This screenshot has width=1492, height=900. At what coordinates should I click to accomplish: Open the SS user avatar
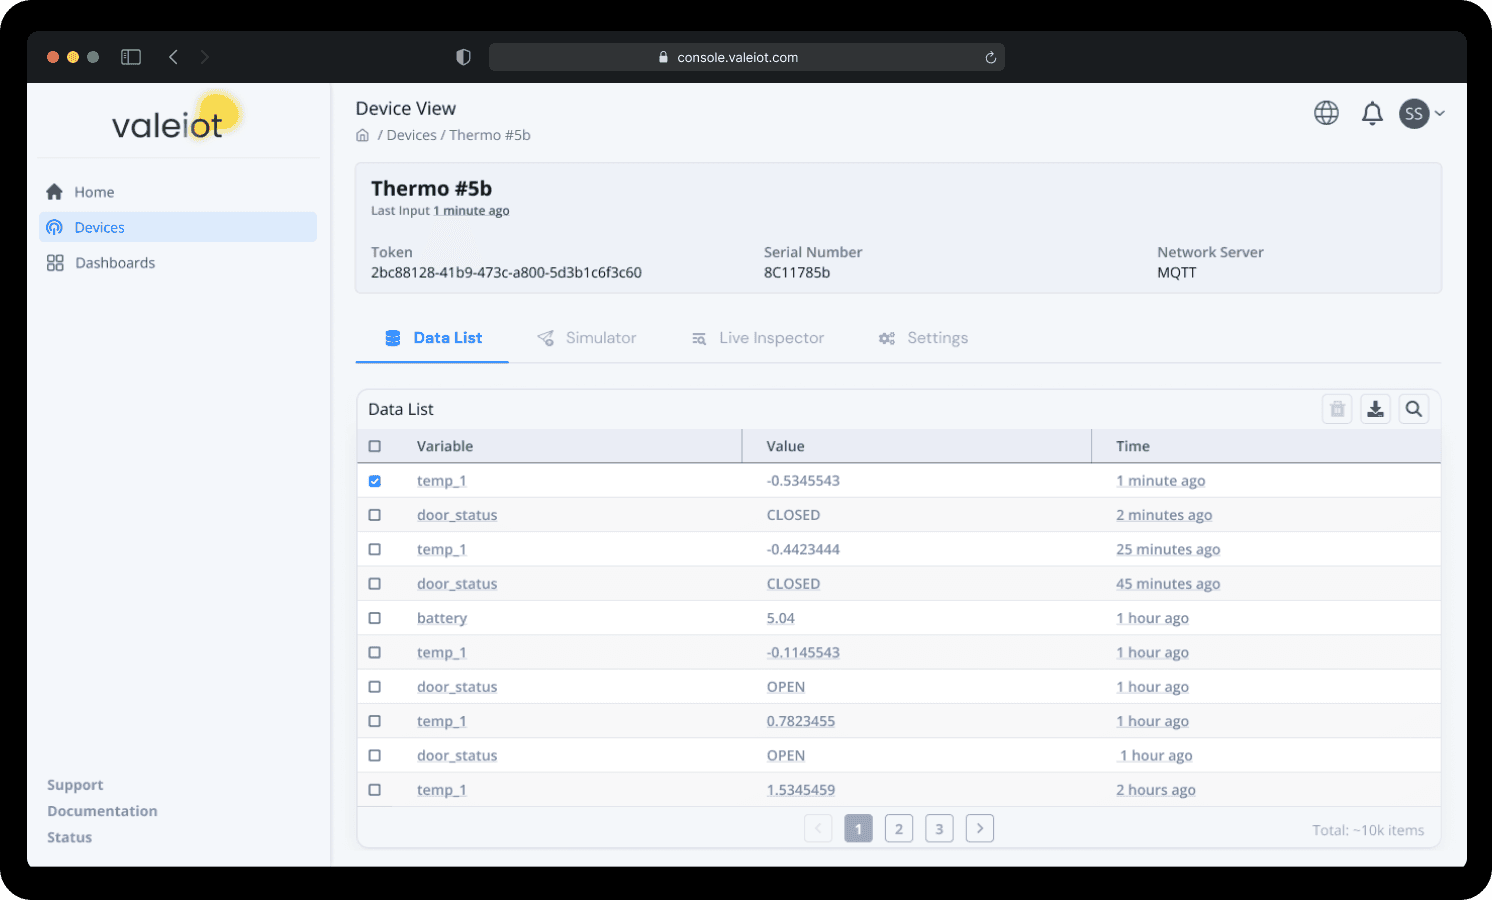[x=1414, y=114]
